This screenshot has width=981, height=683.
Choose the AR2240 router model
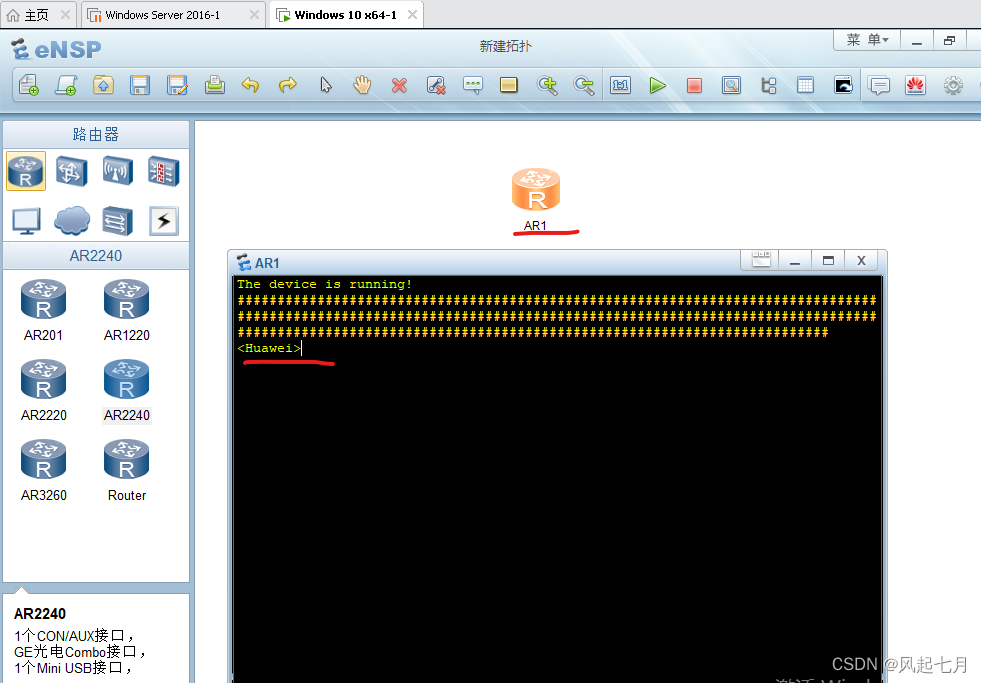126,390
